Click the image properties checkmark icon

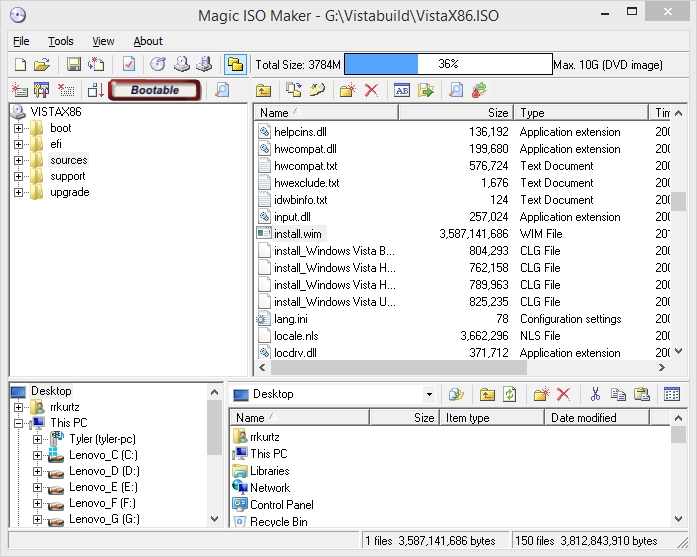click(129, 64)
